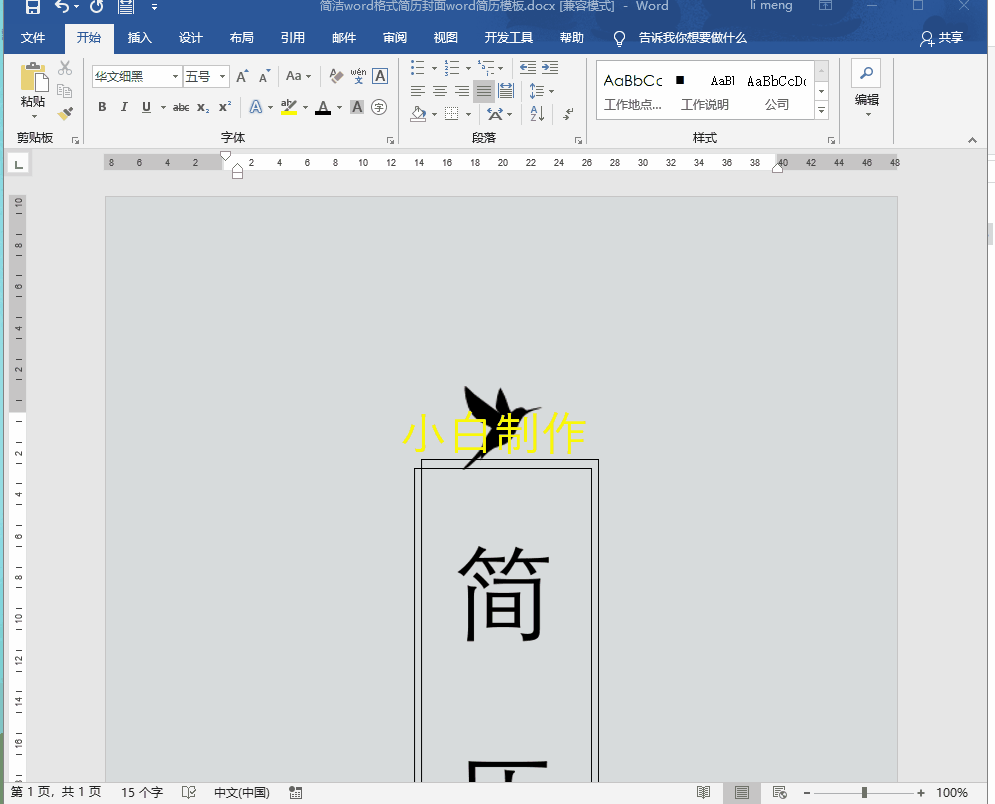Center the paragraph text

pos(440,91)
